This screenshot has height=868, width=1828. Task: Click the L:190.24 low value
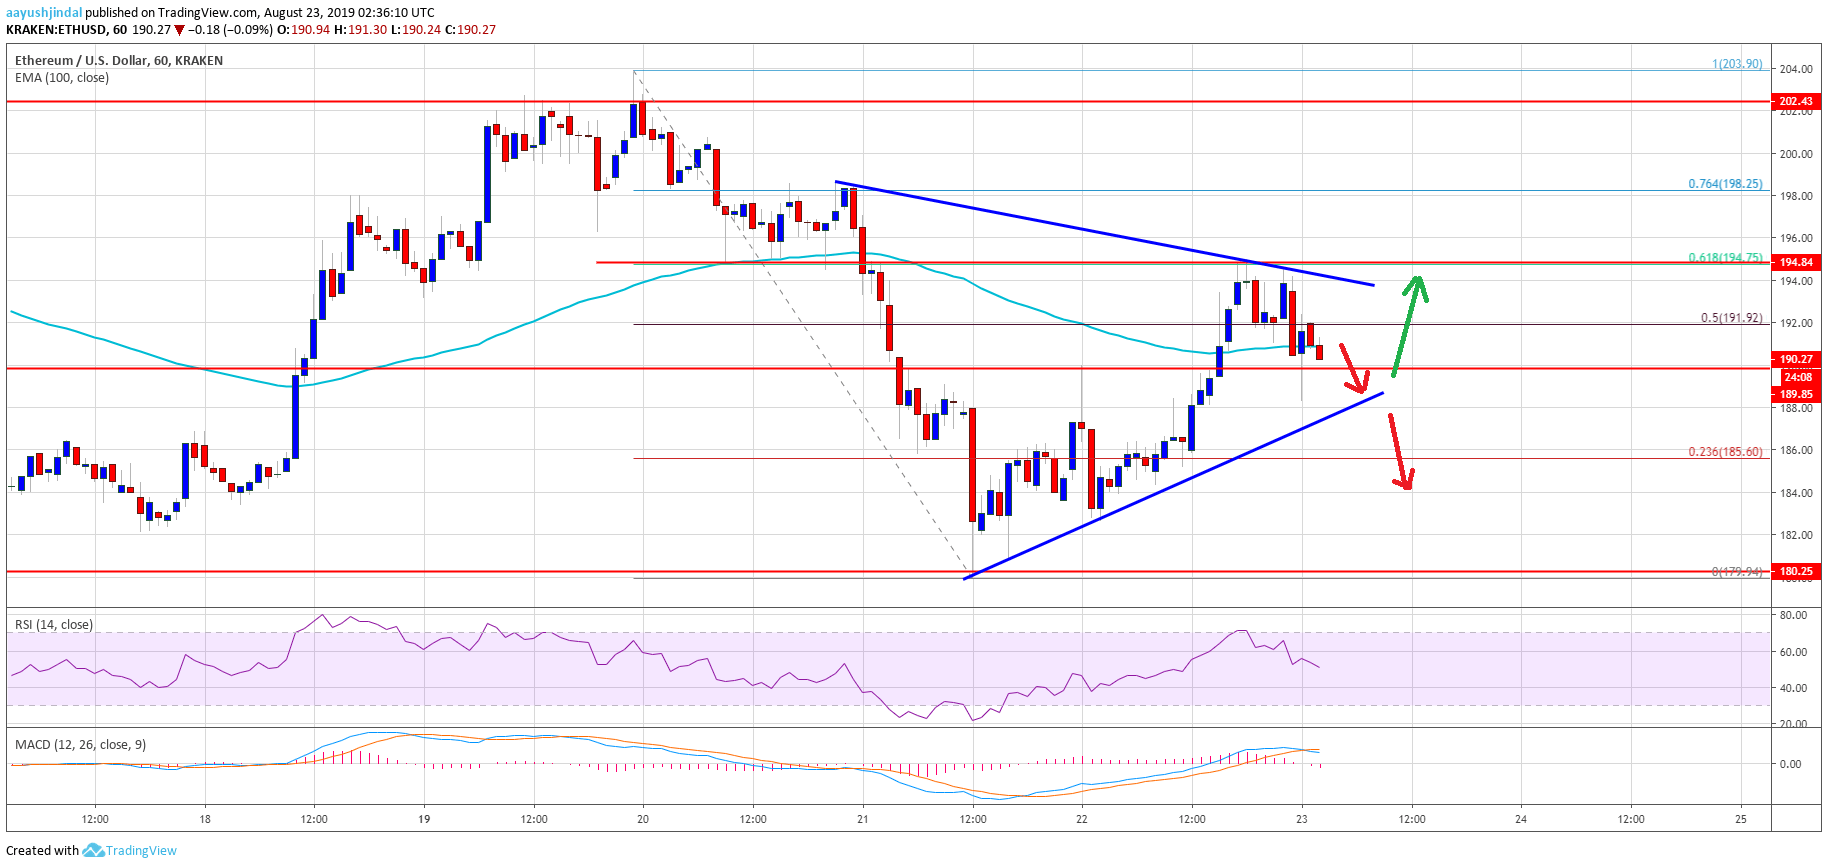tap(415, 30)
